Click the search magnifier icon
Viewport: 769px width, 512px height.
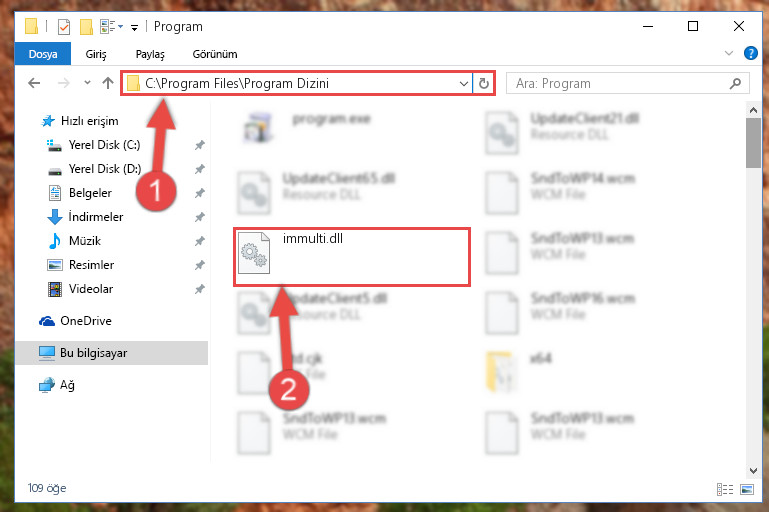pyautogui.click(x=735, y=84)
